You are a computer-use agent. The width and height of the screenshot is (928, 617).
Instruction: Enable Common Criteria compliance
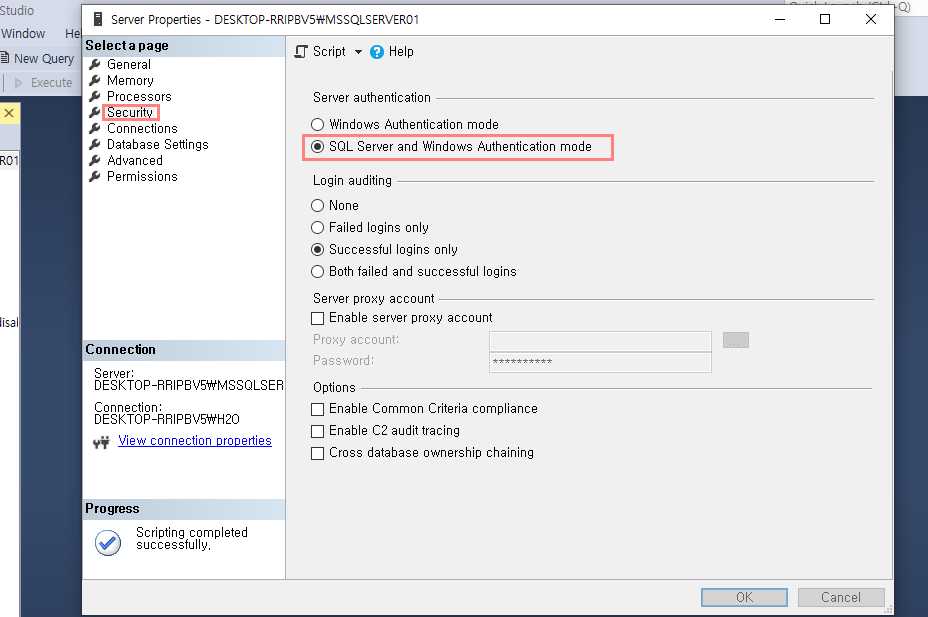click(318, 409)
